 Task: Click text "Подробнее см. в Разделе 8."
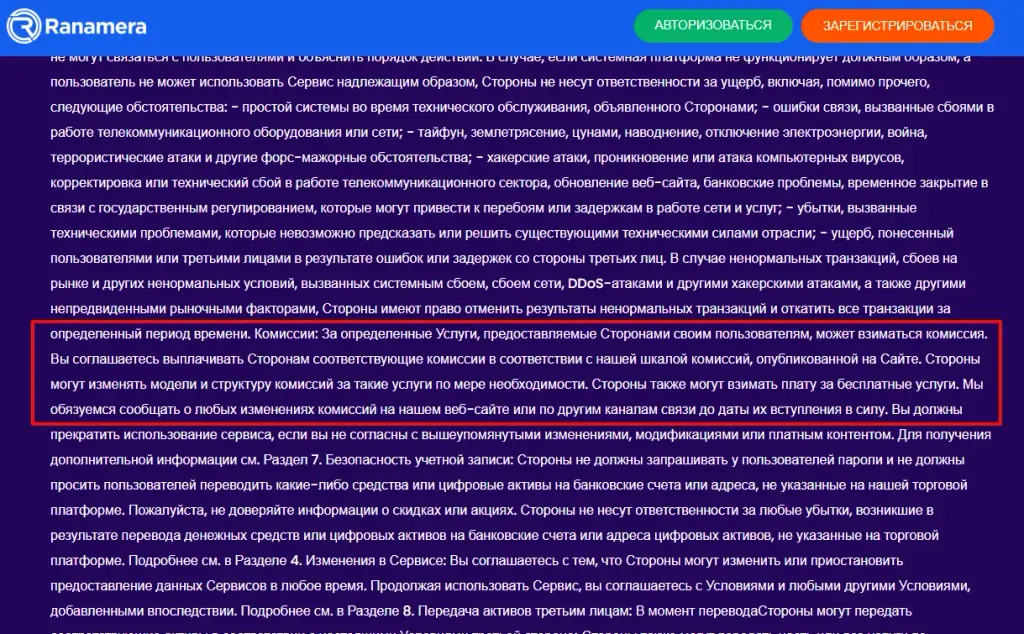pyautogui.click(x=327, y=611)
